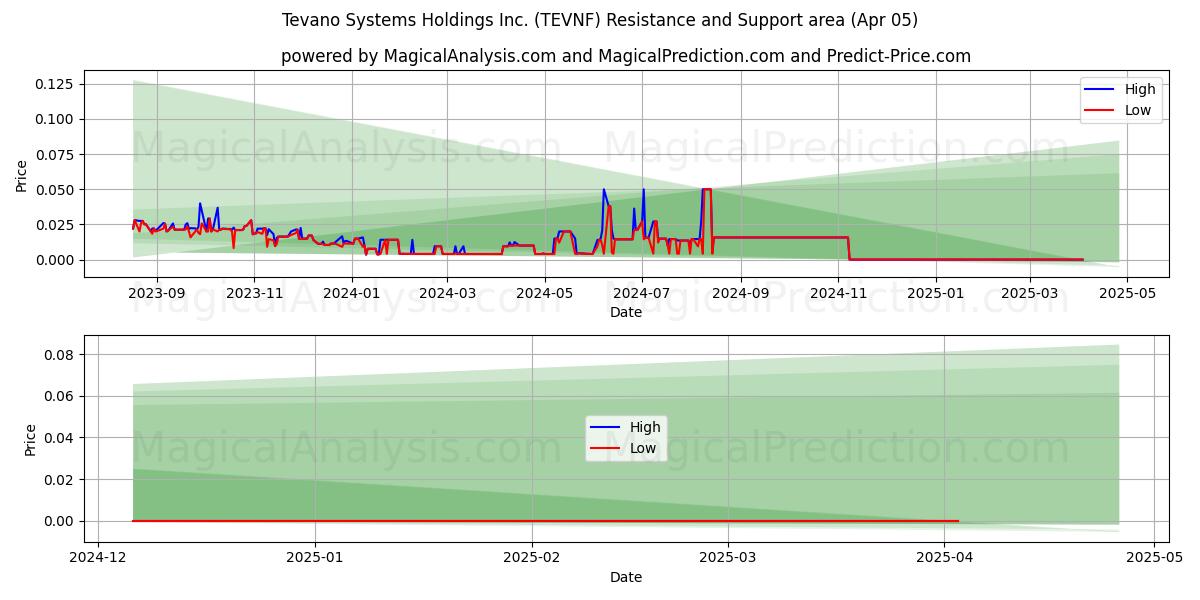1200x600 pixels.
Task: Click the 2024-12 x-axis label in bottom chart
Action: pos(99,558)
